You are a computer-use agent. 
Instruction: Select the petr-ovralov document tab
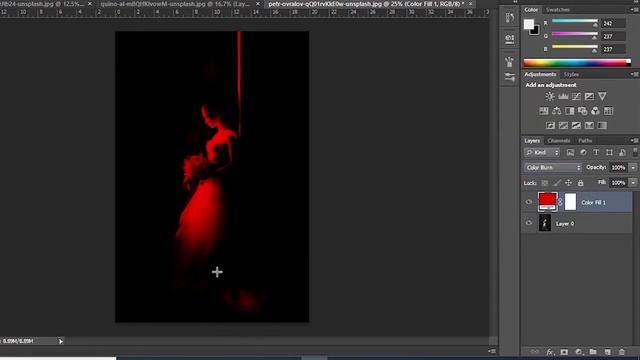click(366, 4)
